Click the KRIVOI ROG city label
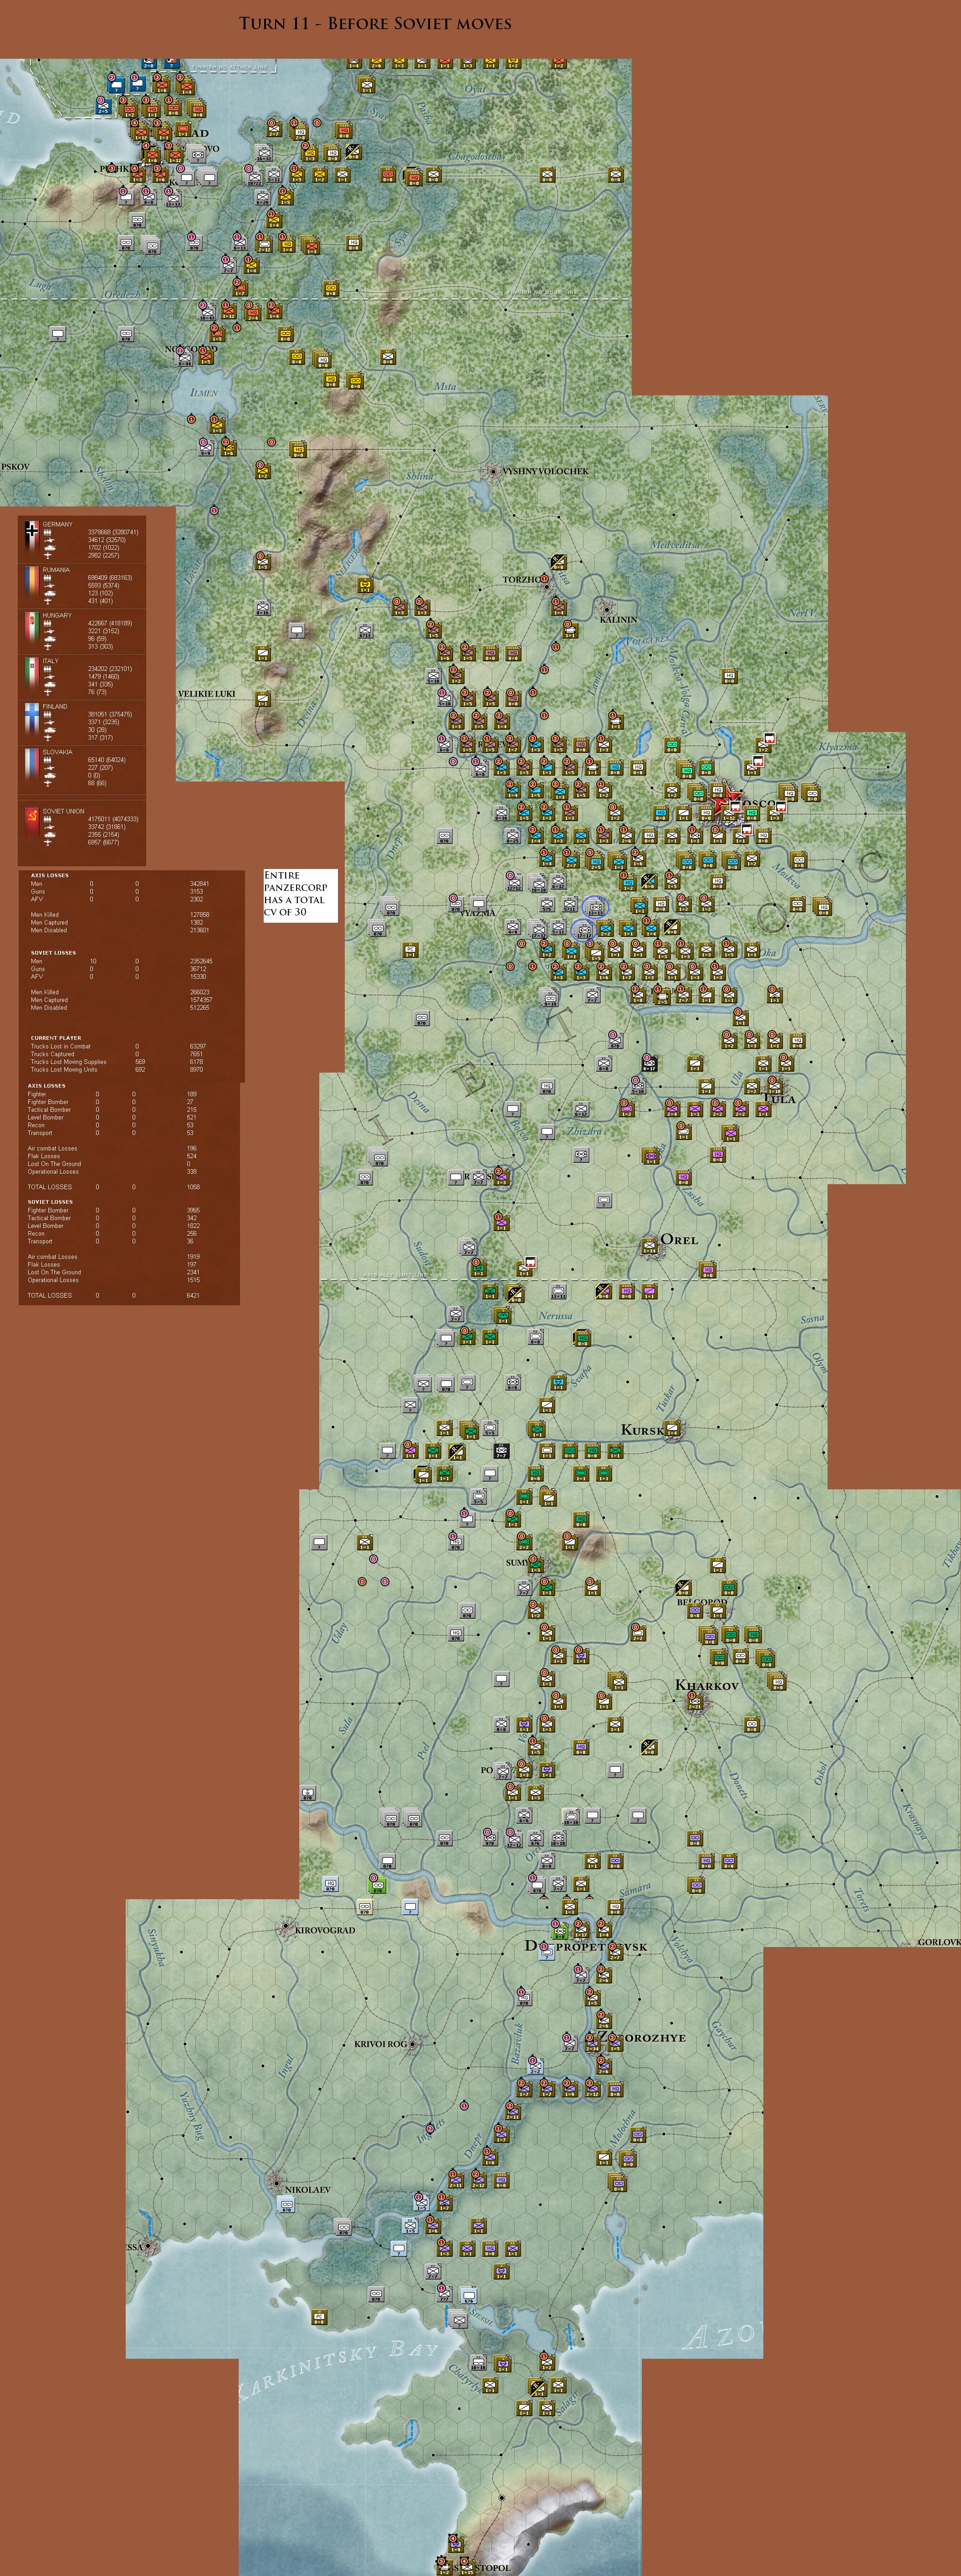Screen dimensions: 961x2576 pyautogui.click(x=381, y=2044)
